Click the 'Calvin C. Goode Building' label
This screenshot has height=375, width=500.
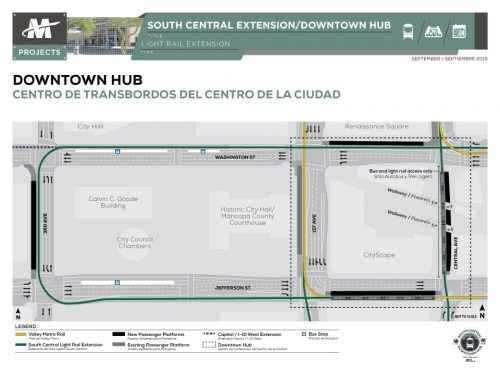pyautogui.click(x=113, y=202)
